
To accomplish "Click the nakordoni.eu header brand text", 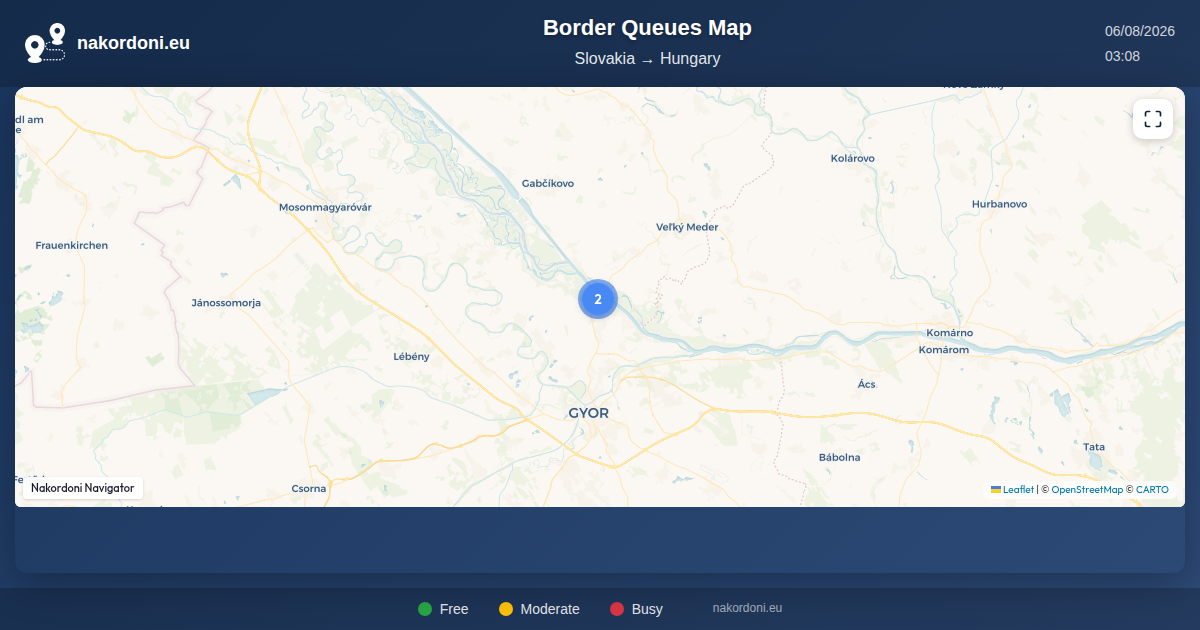I will [x=133, y=43].
